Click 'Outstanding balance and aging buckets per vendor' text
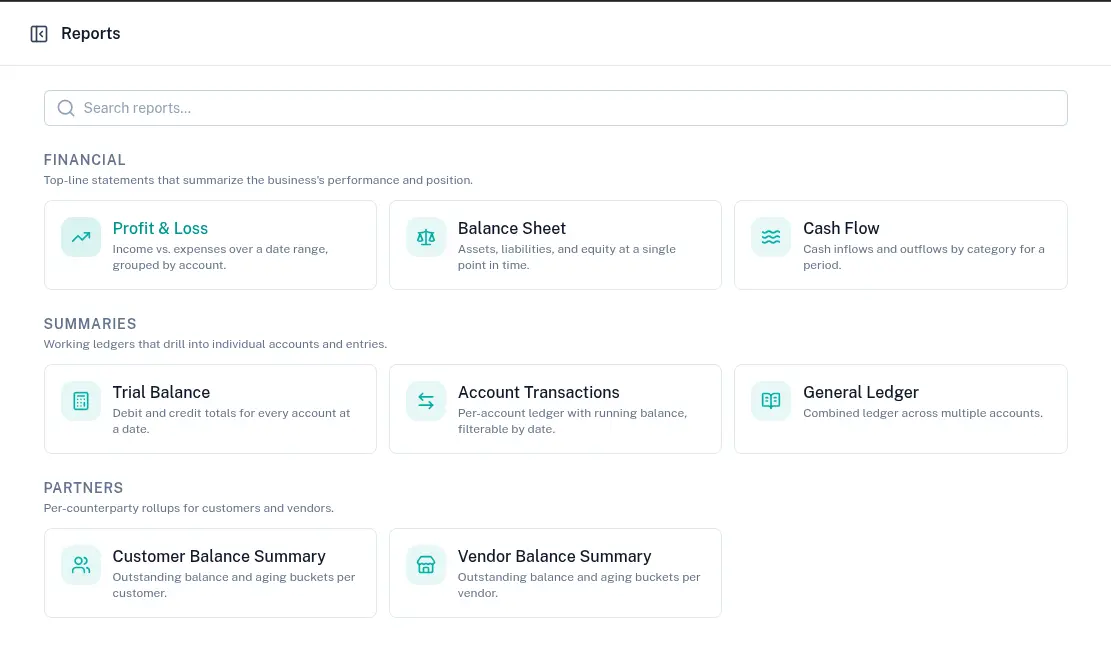 point(579,585)
